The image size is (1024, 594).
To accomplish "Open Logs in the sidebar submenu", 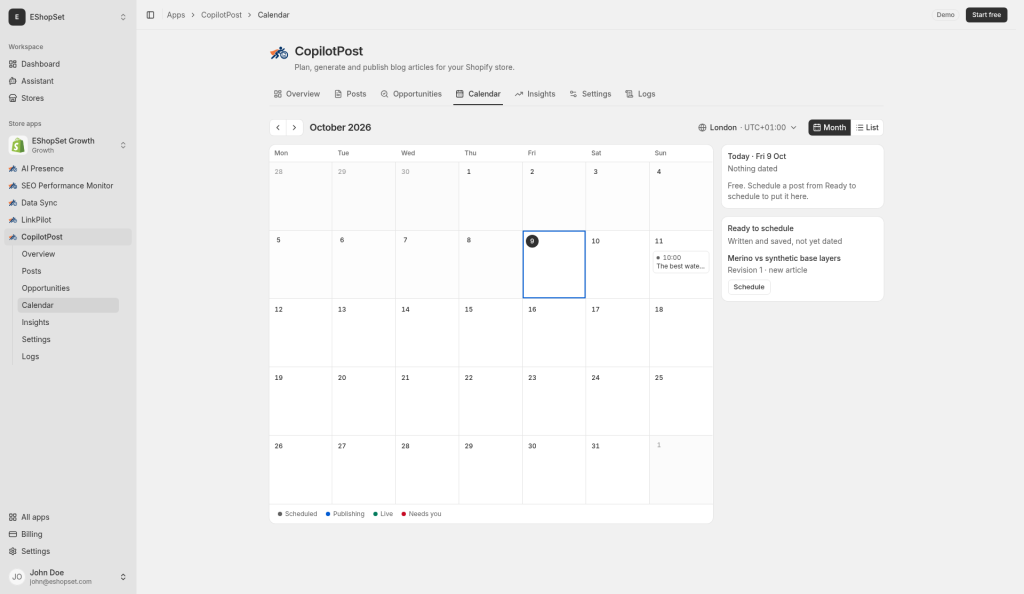I will click(x=68, y=356).
